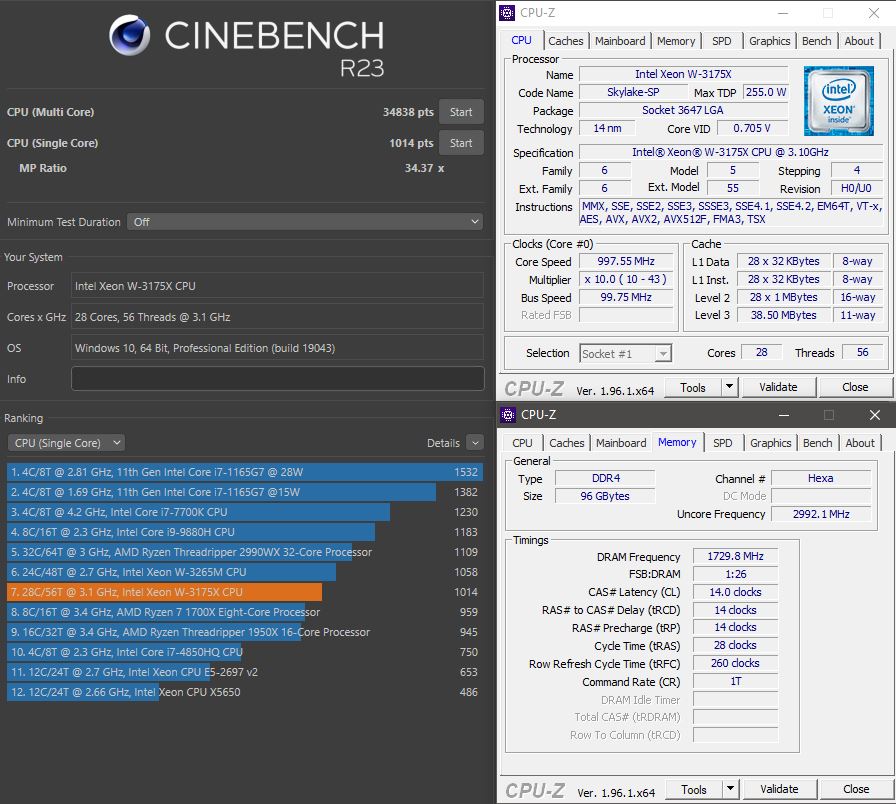Select ranking row Intel Core i7-4850HQ
The height and width of the screenshot is (804, 896).
245,652
